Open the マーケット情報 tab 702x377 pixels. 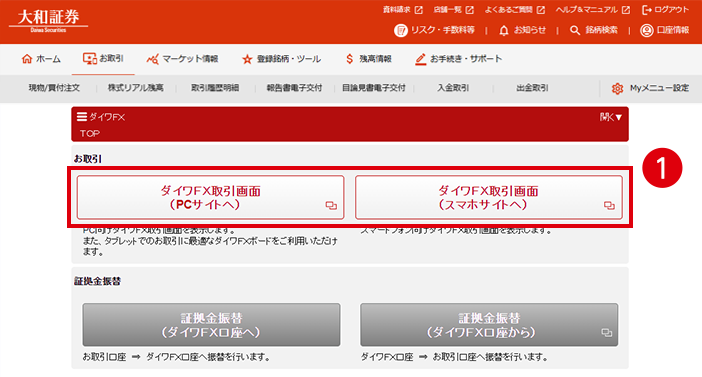click(182, 59)
